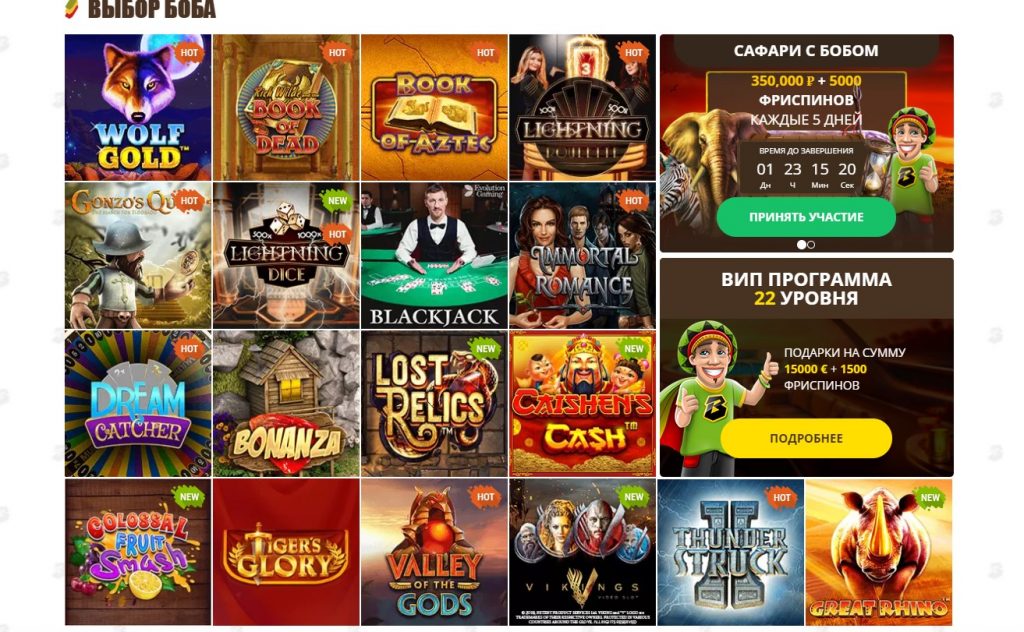
Task: Open Thunderstruck II game tile
Action: (731, 552)
